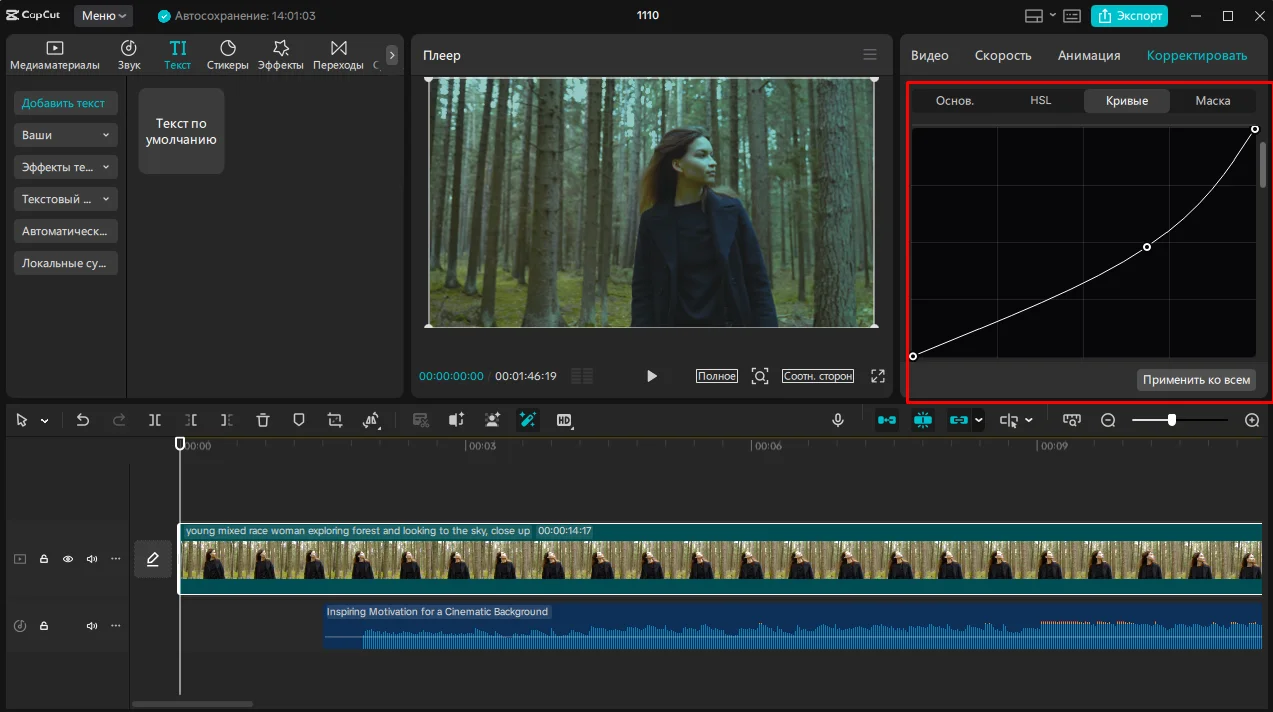Click the crop icon in timeline toolbar
The image size is (1273, 712).
point(335,421)
